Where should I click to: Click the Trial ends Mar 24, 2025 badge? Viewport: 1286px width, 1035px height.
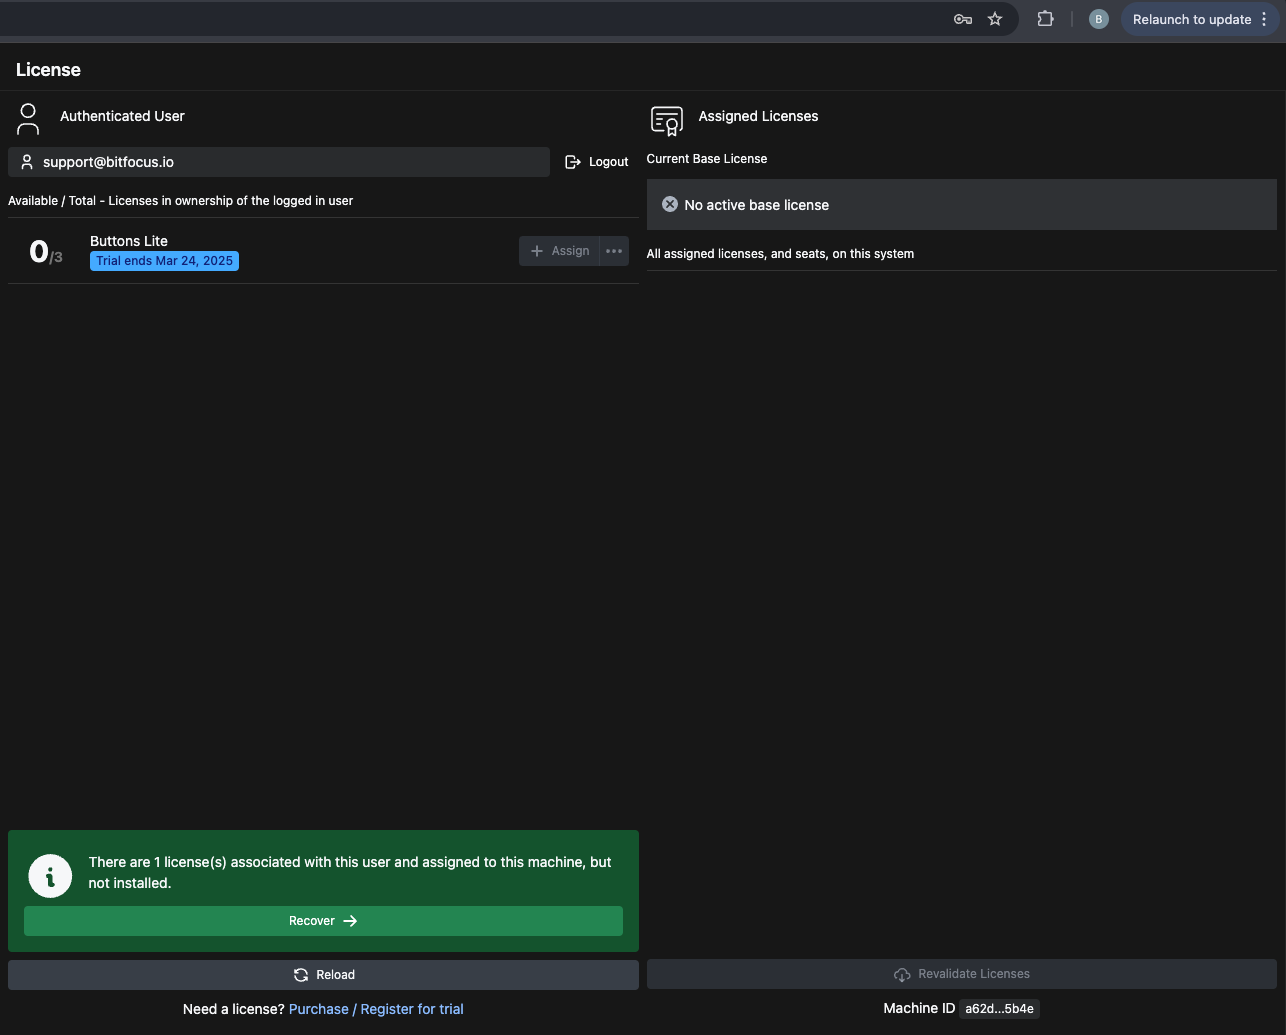pos(164,261)
